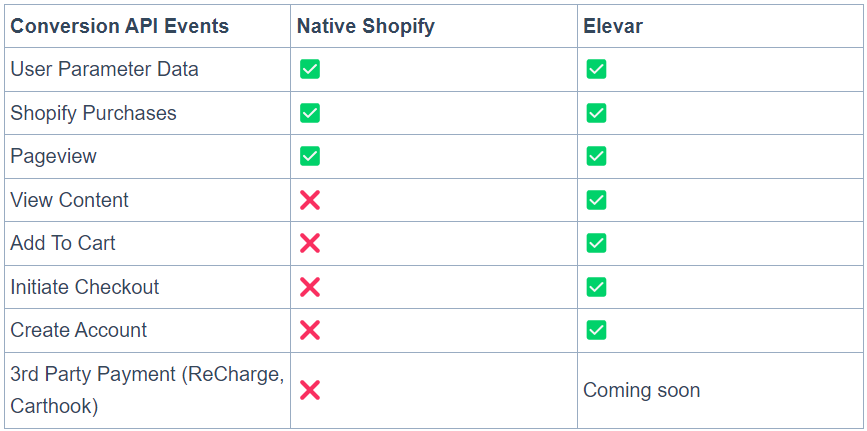Click the 3rd Party Payment (ReCharge, Carthook) label
The height and width of the screenshot is (431, 867).
[x=147, y=390]
